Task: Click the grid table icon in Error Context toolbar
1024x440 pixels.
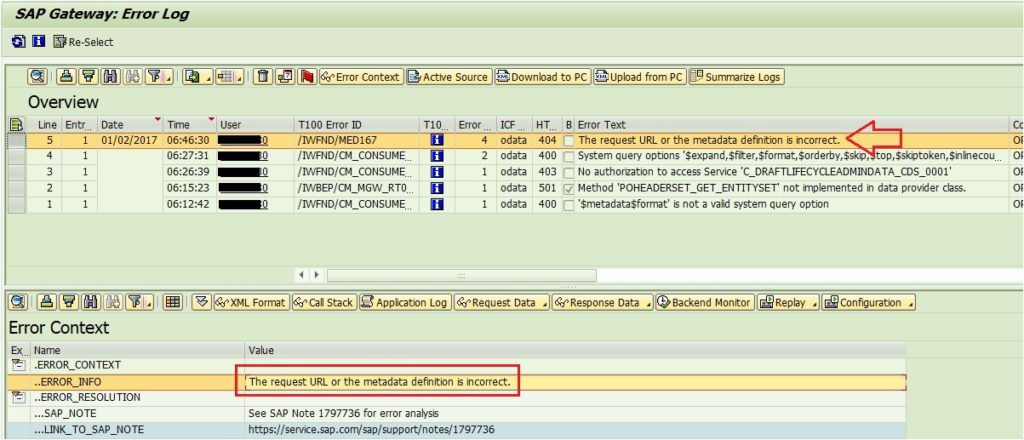Action: (172, 302)
